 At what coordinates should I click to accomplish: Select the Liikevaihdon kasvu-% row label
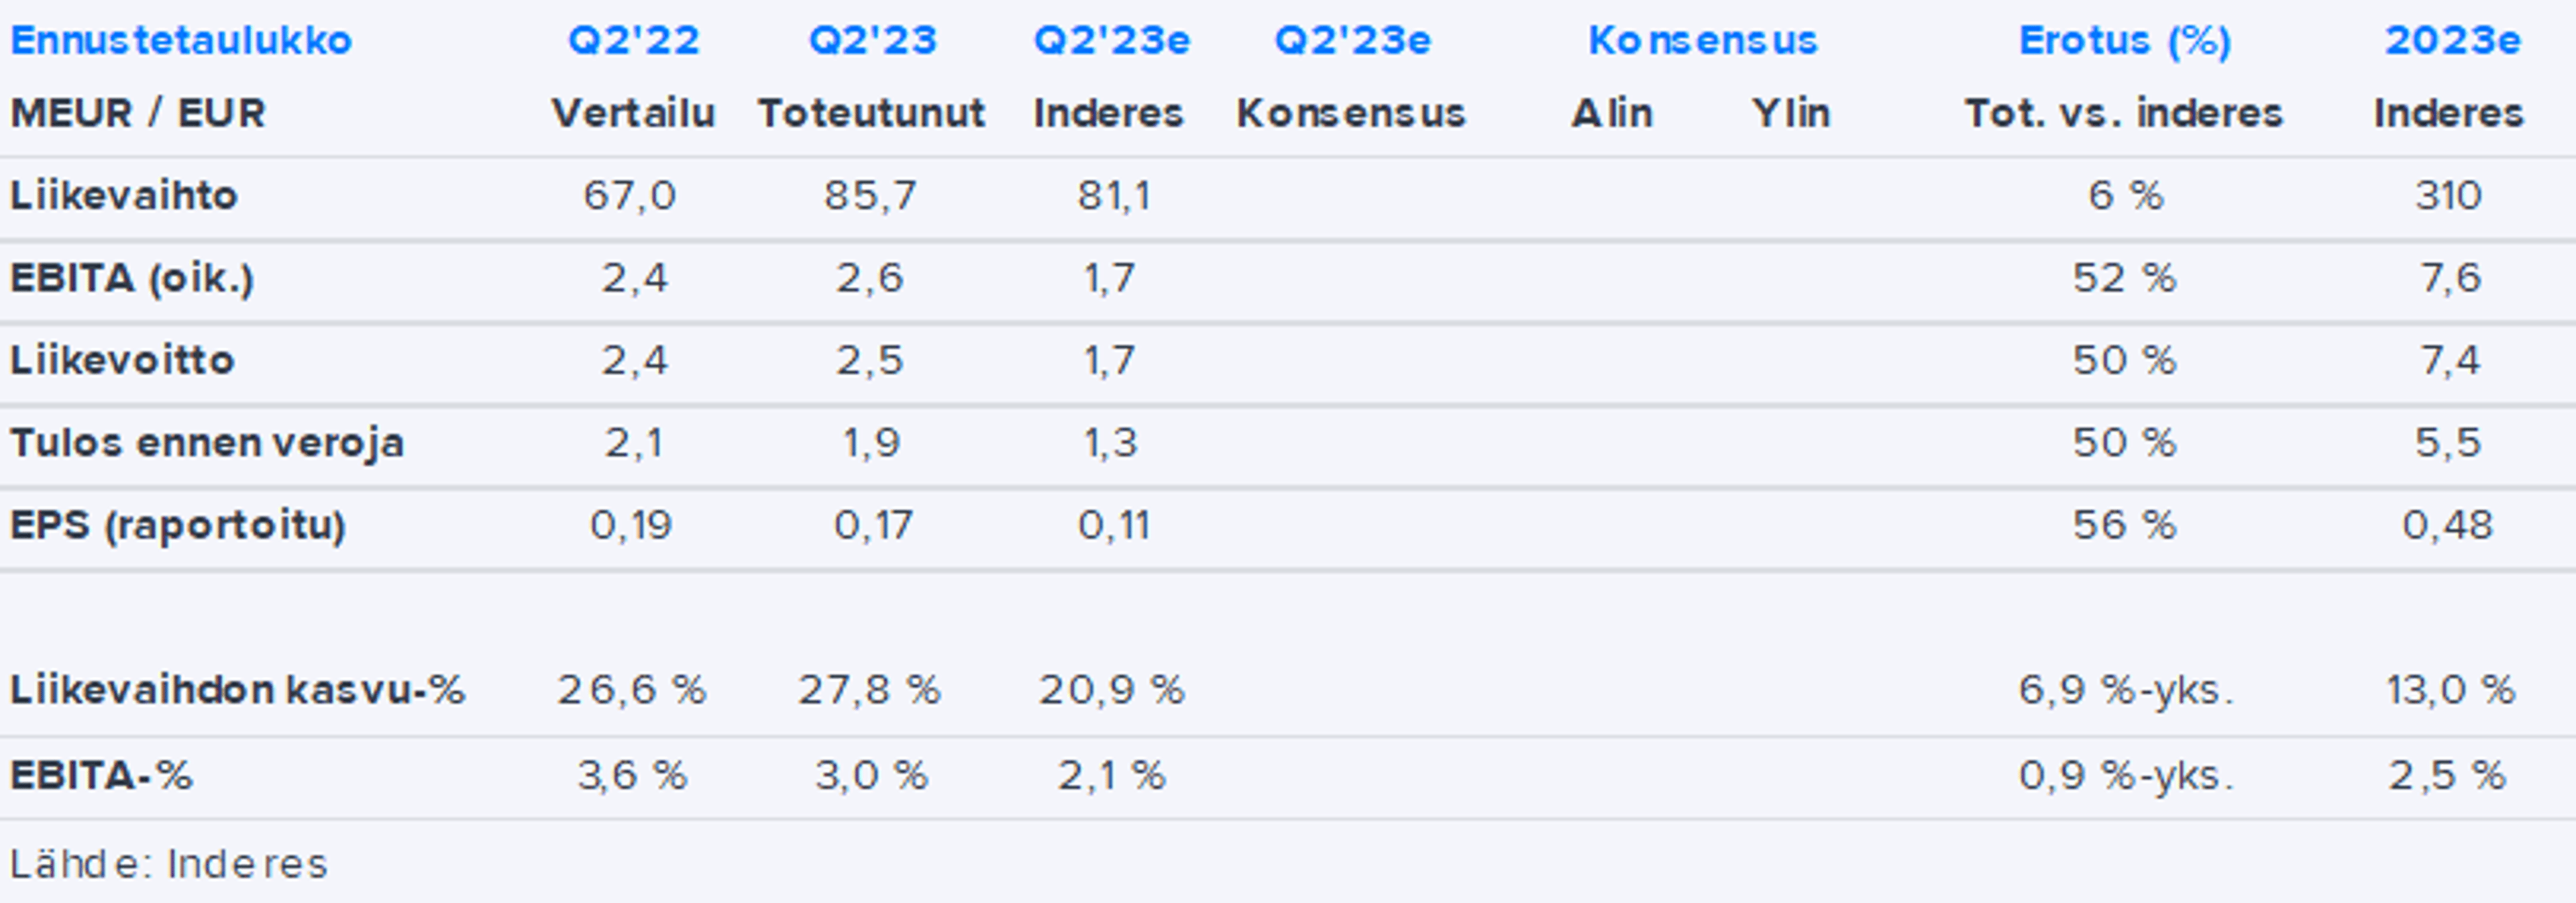pos(237,690)
